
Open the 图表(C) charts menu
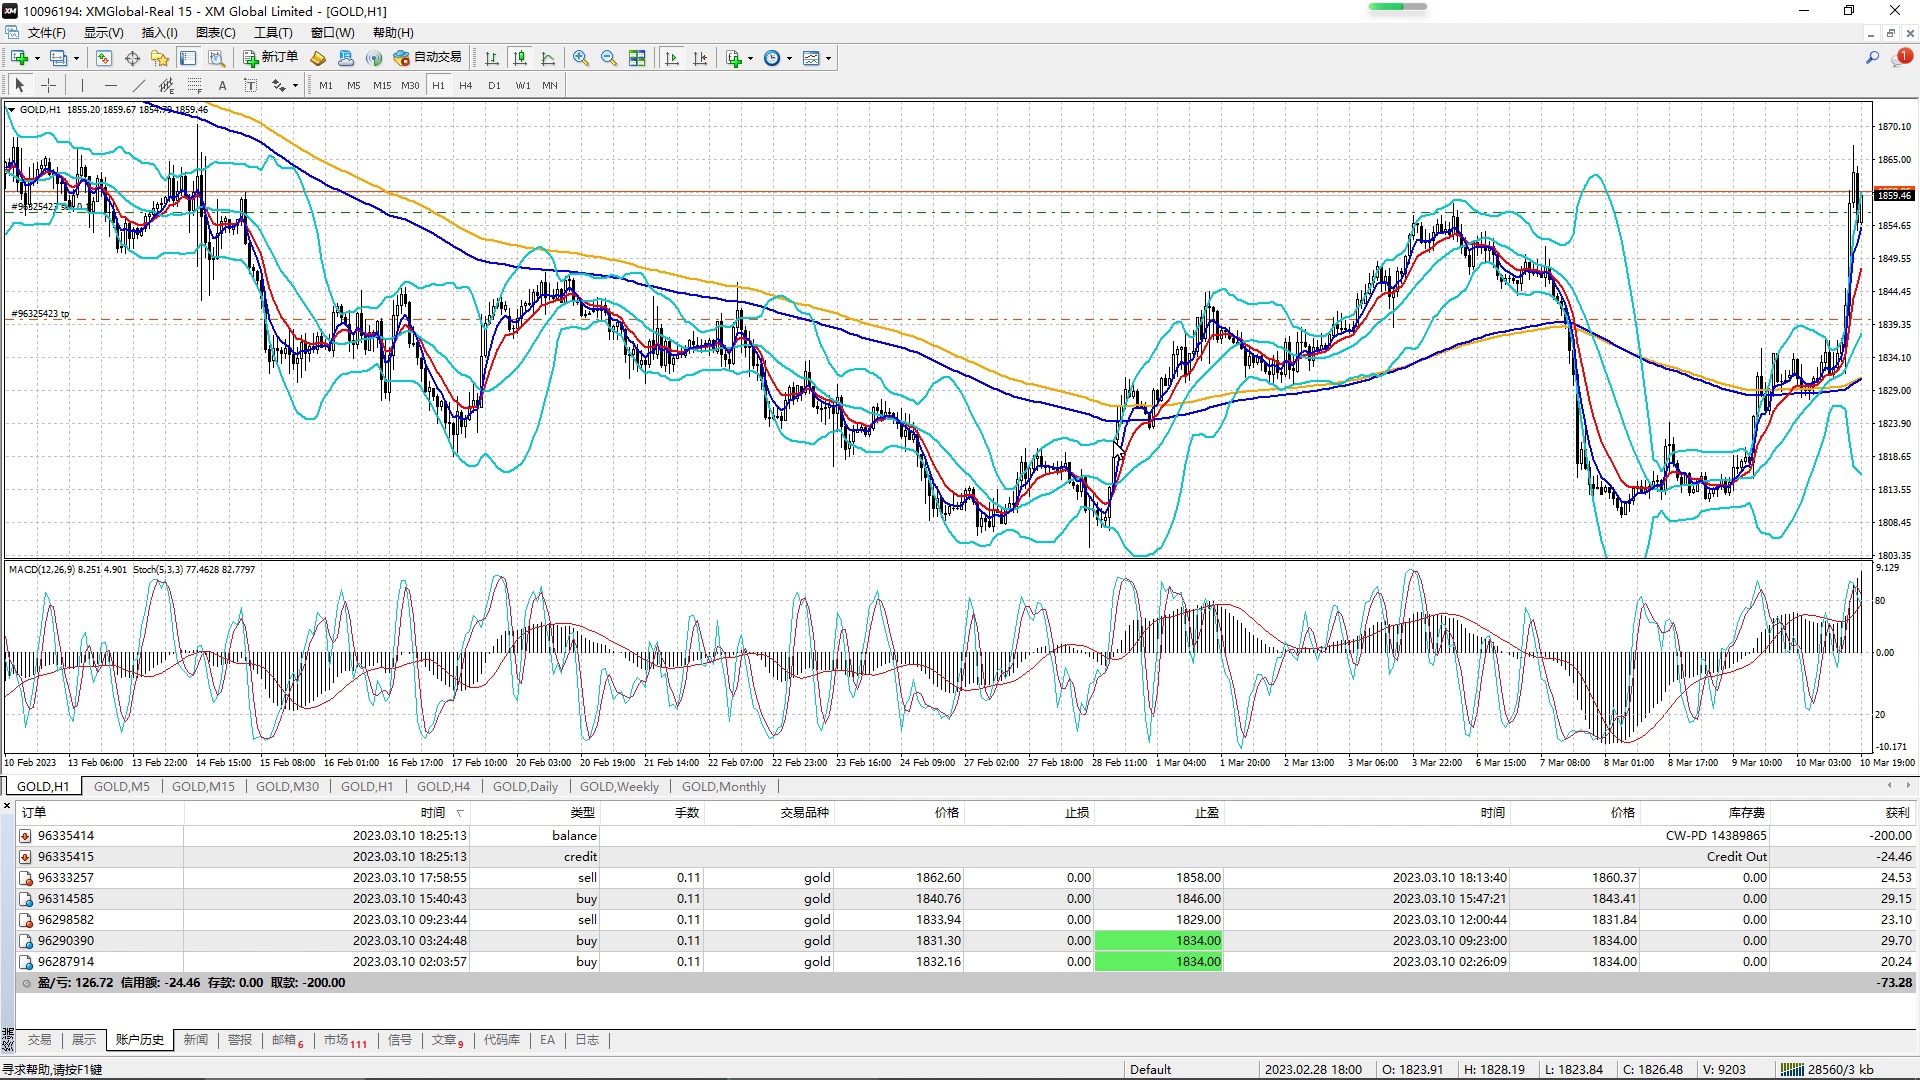click(215, 33)
